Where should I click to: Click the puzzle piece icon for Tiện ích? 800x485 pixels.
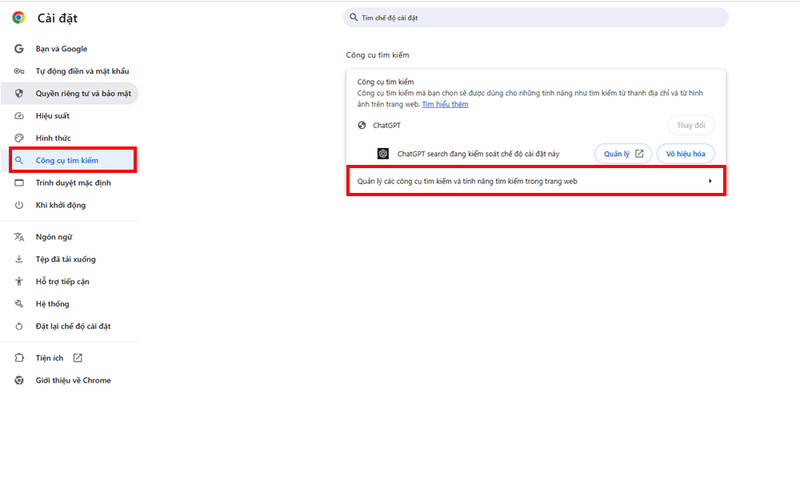pos(19,358)
